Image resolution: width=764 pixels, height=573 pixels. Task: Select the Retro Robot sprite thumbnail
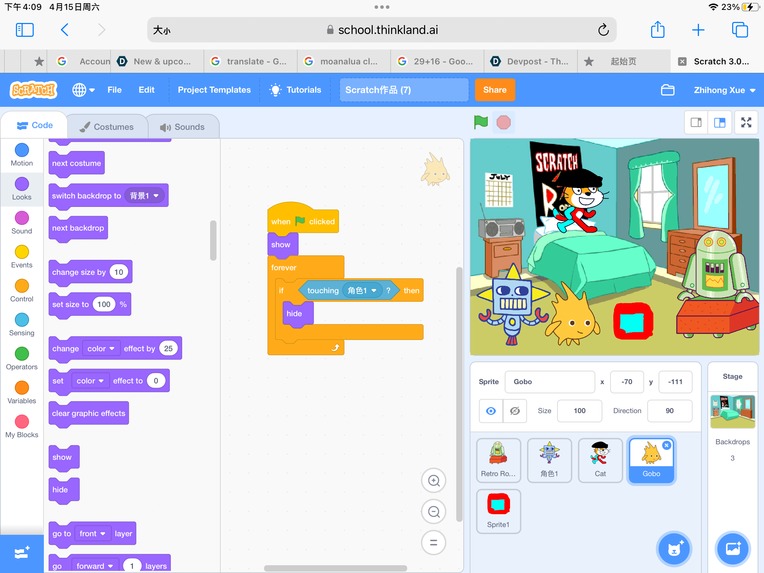(x=498, y=460)
